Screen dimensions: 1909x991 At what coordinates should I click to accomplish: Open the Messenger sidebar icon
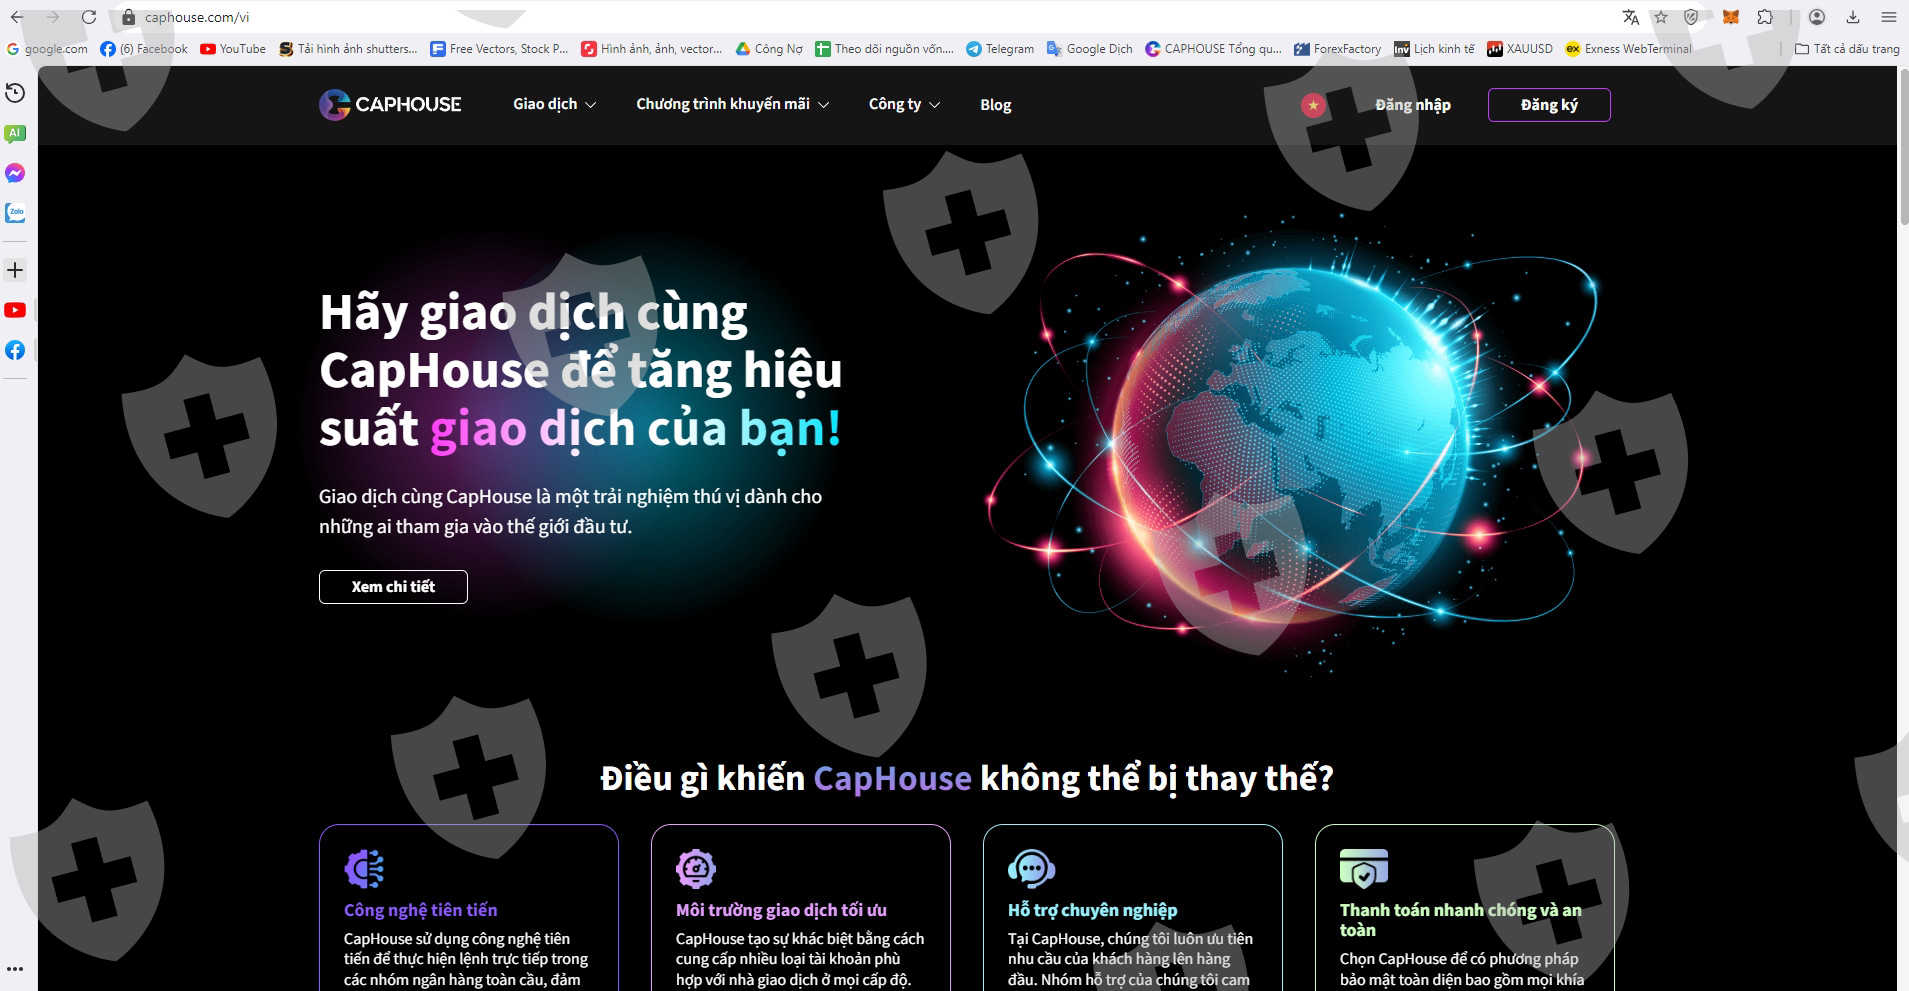click(15, 173)
